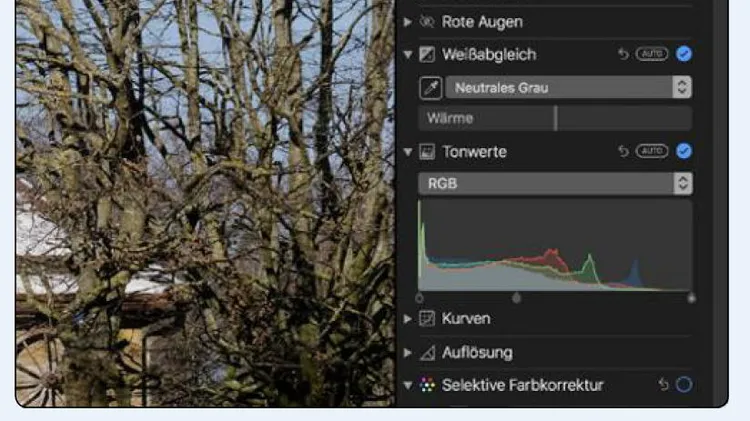
Task: Expand the Rote Augen section
Action: point(408,22)
